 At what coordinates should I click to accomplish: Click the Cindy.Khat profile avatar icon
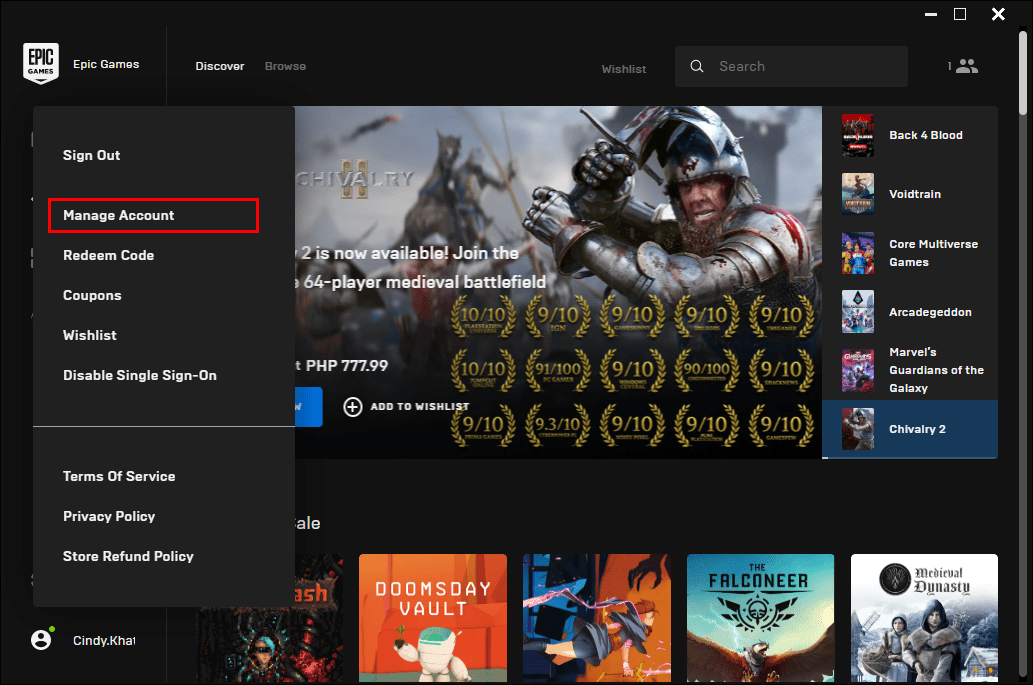click(x=41, y=640)
